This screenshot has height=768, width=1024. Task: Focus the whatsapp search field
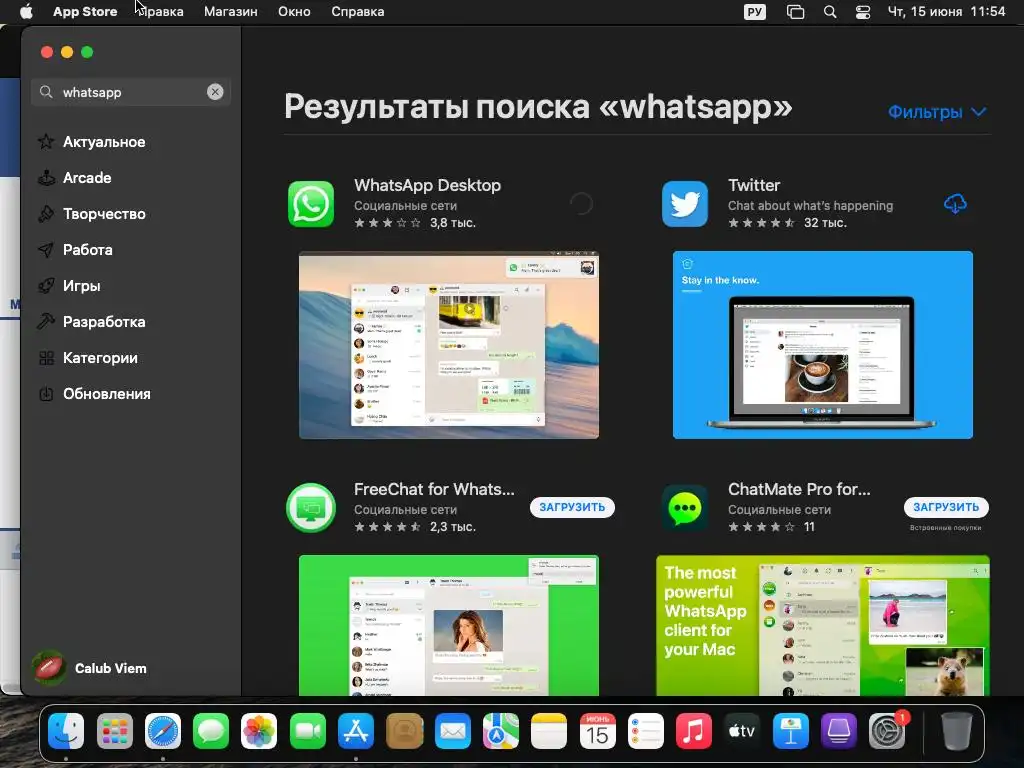pos(131,92)
